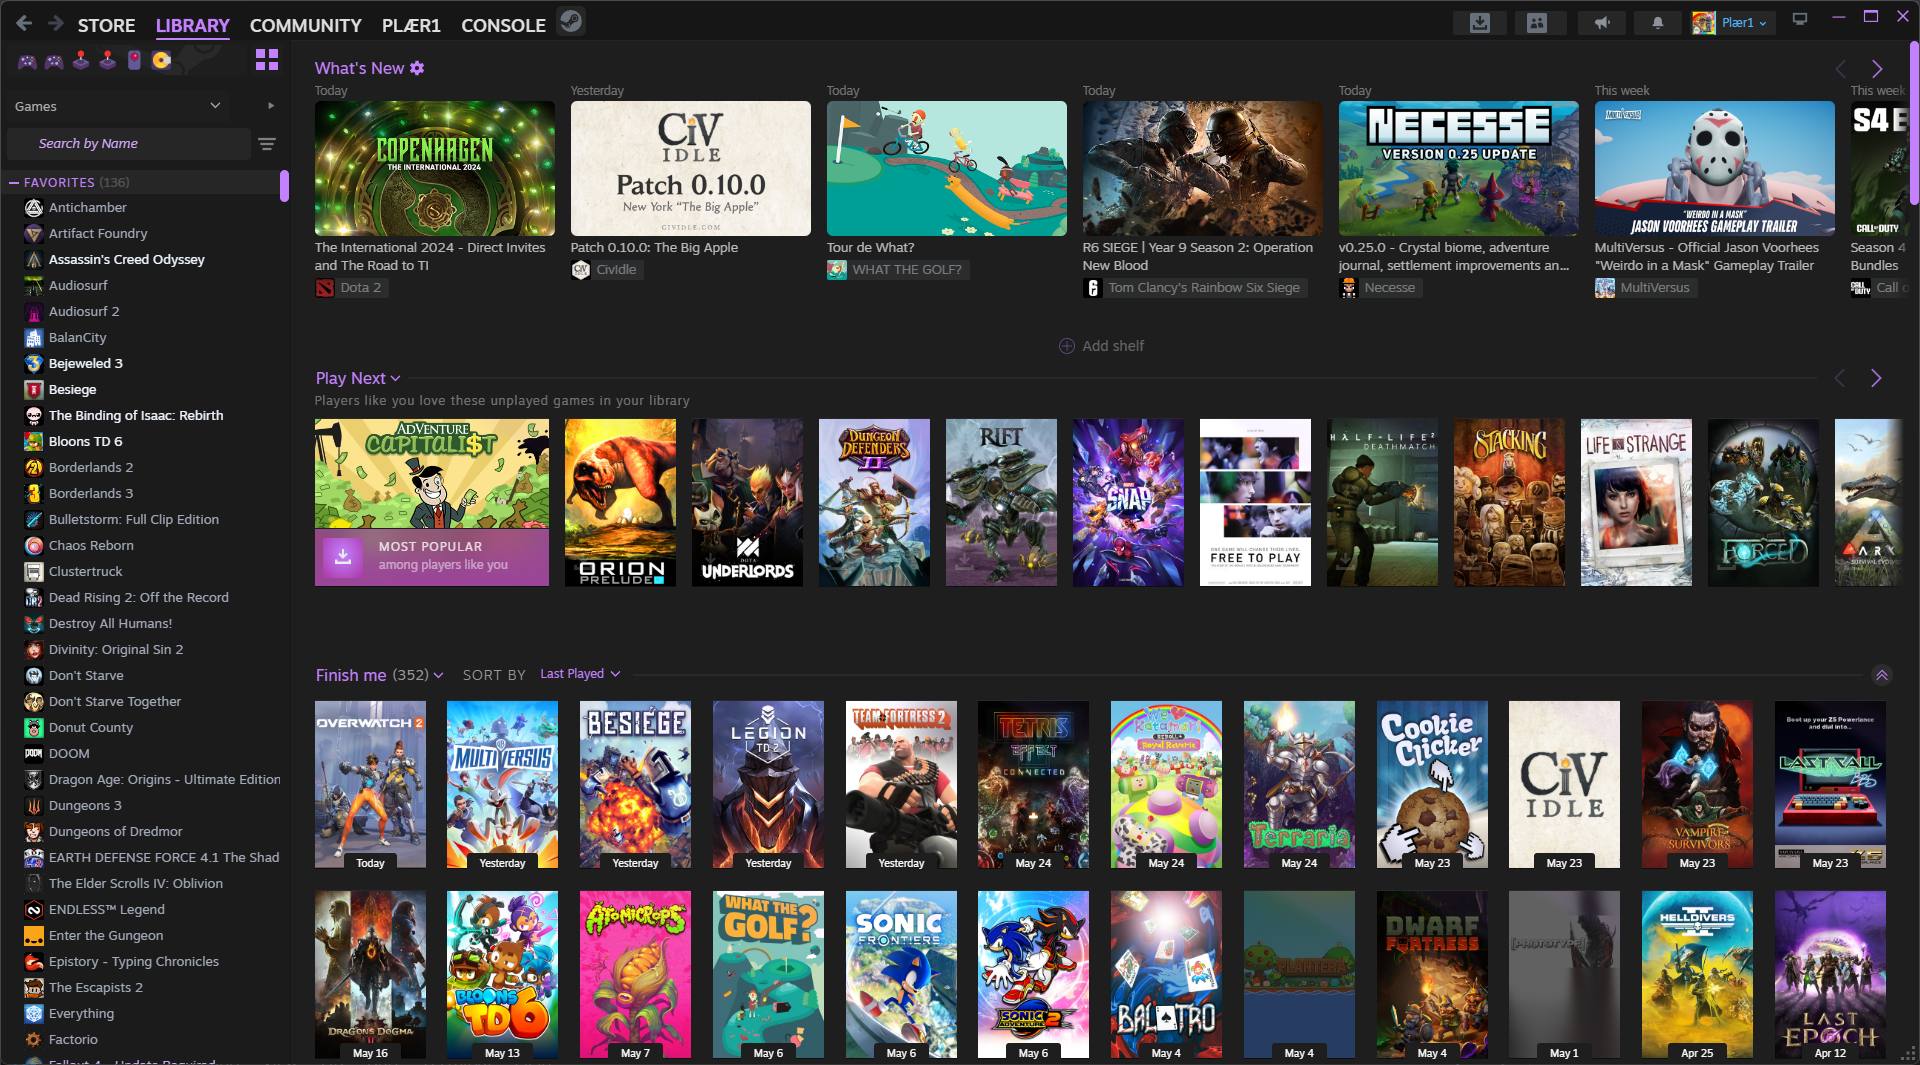The width and height of the screenshot is (1920, 1065).
Task: Select Enter the Gungeon in sidebar
Action: (x=106, y=936)
